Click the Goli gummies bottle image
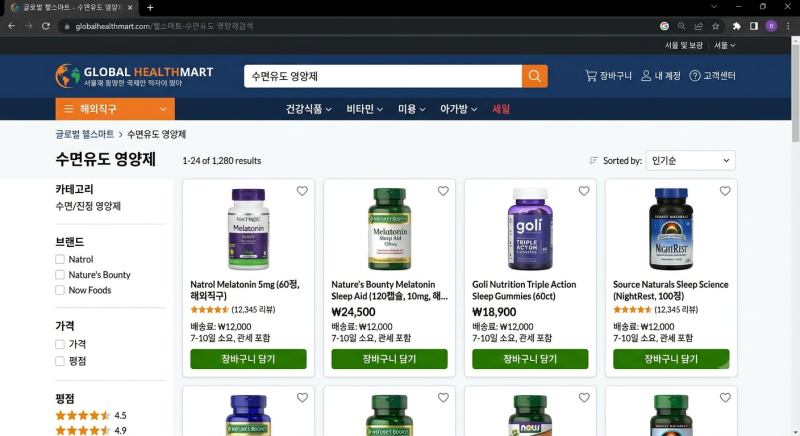 (530, 229)
